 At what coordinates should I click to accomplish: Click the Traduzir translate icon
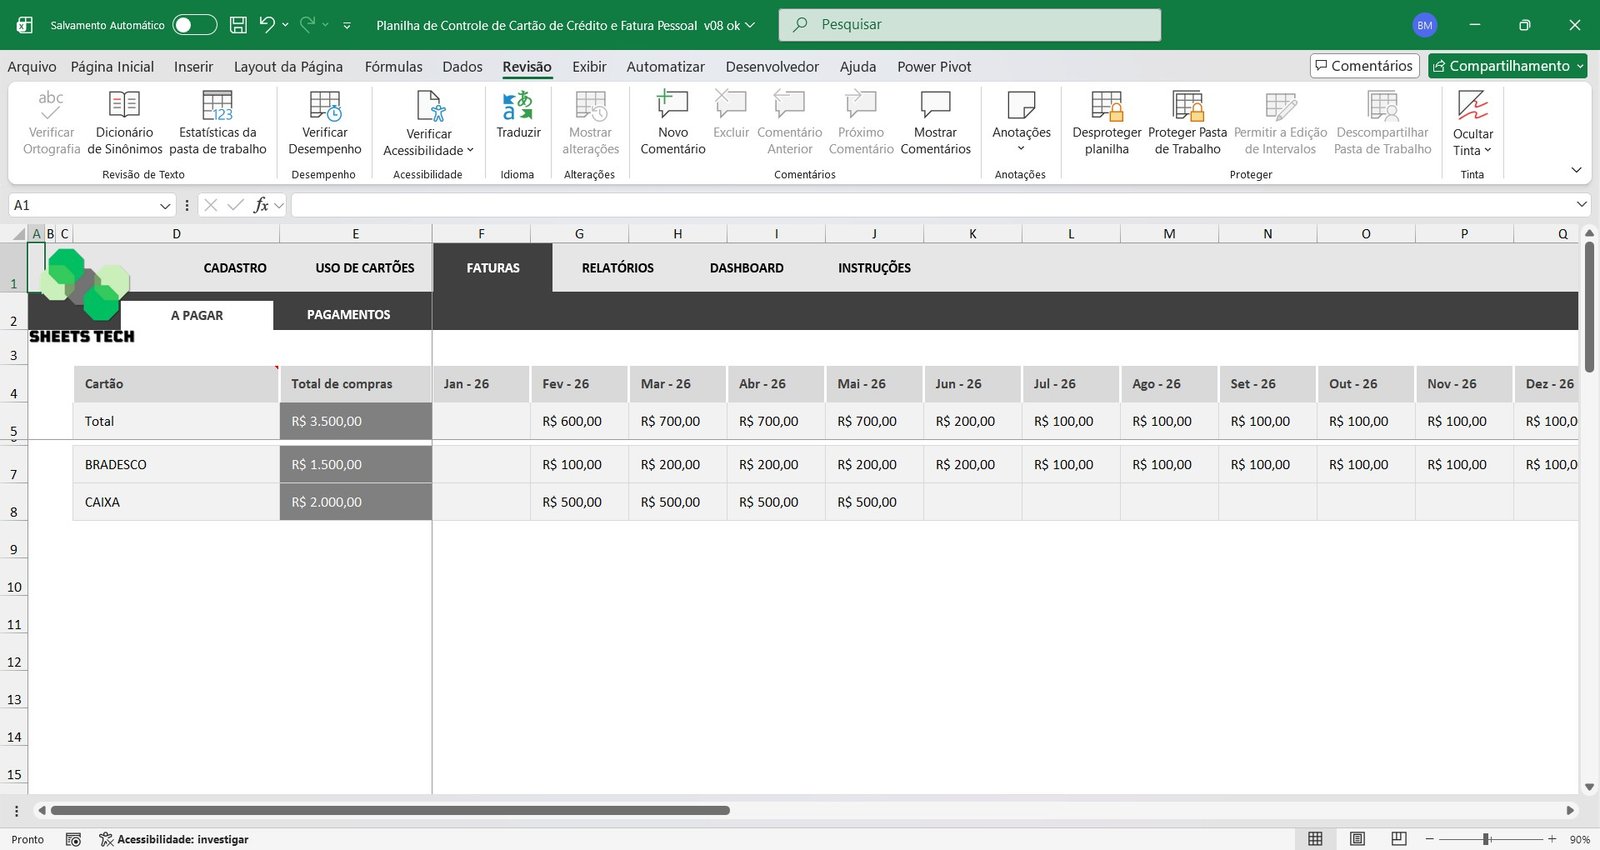pyautogui.click(x=518, y=106)
